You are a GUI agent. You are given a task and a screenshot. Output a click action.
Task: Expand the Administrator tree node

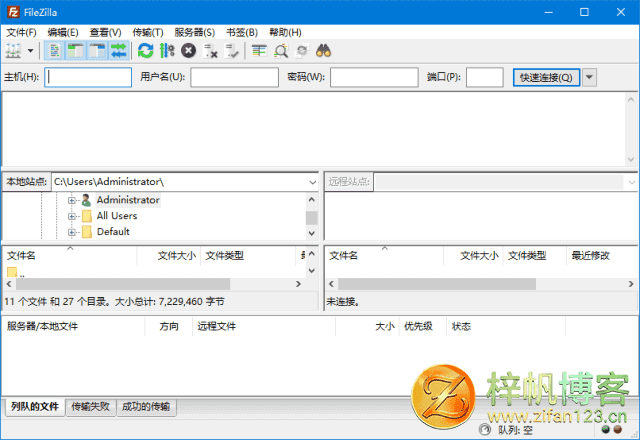coord(71,200)
